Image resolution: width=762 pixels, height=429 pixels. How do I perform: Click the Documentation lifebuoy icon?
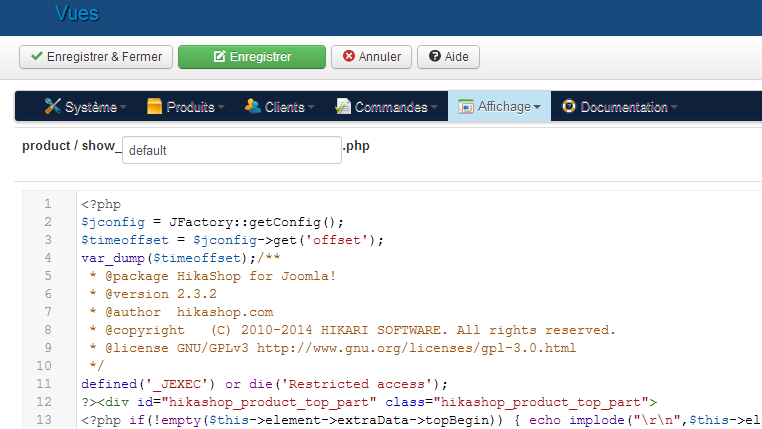click(569, 106)
